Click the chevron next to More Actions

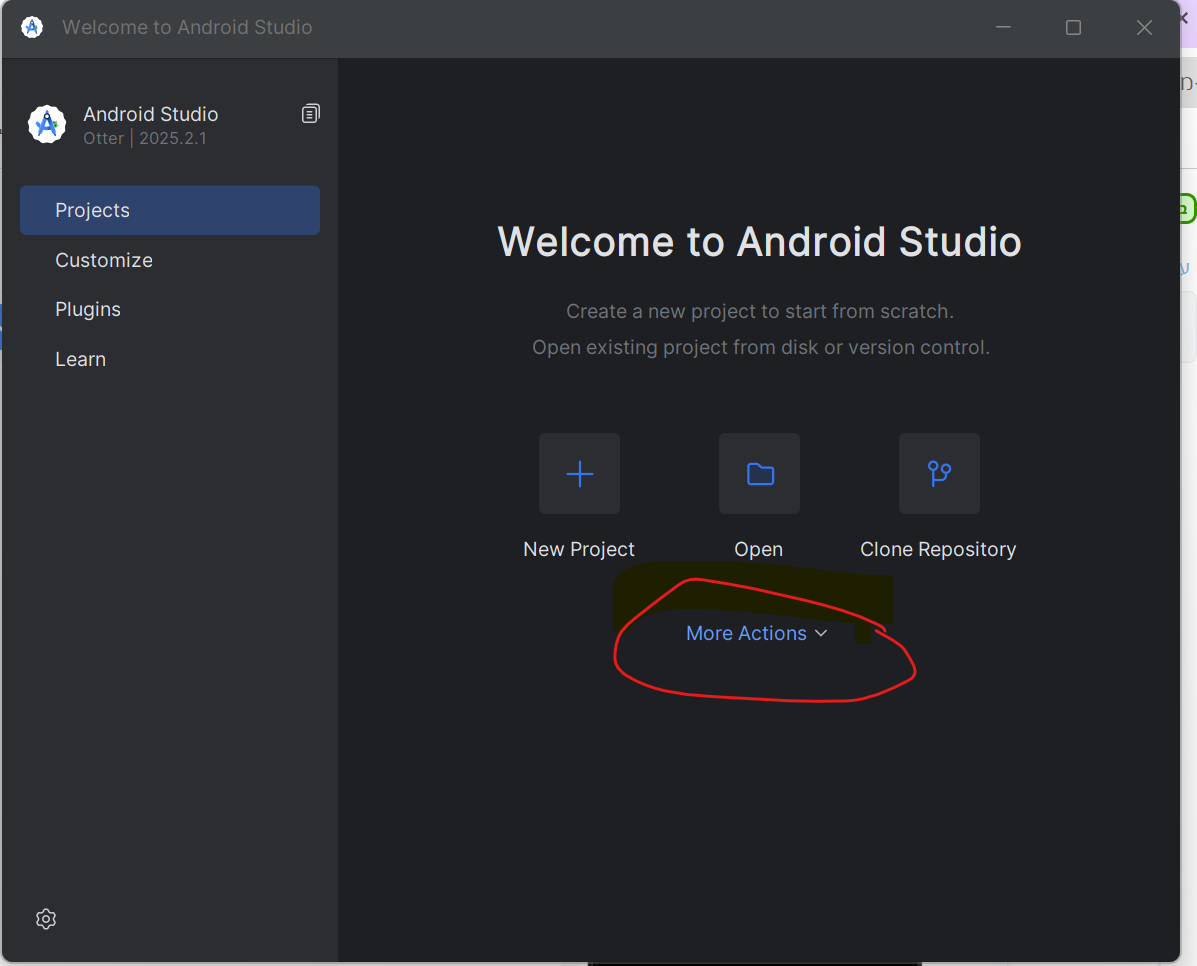coord(821,633)
